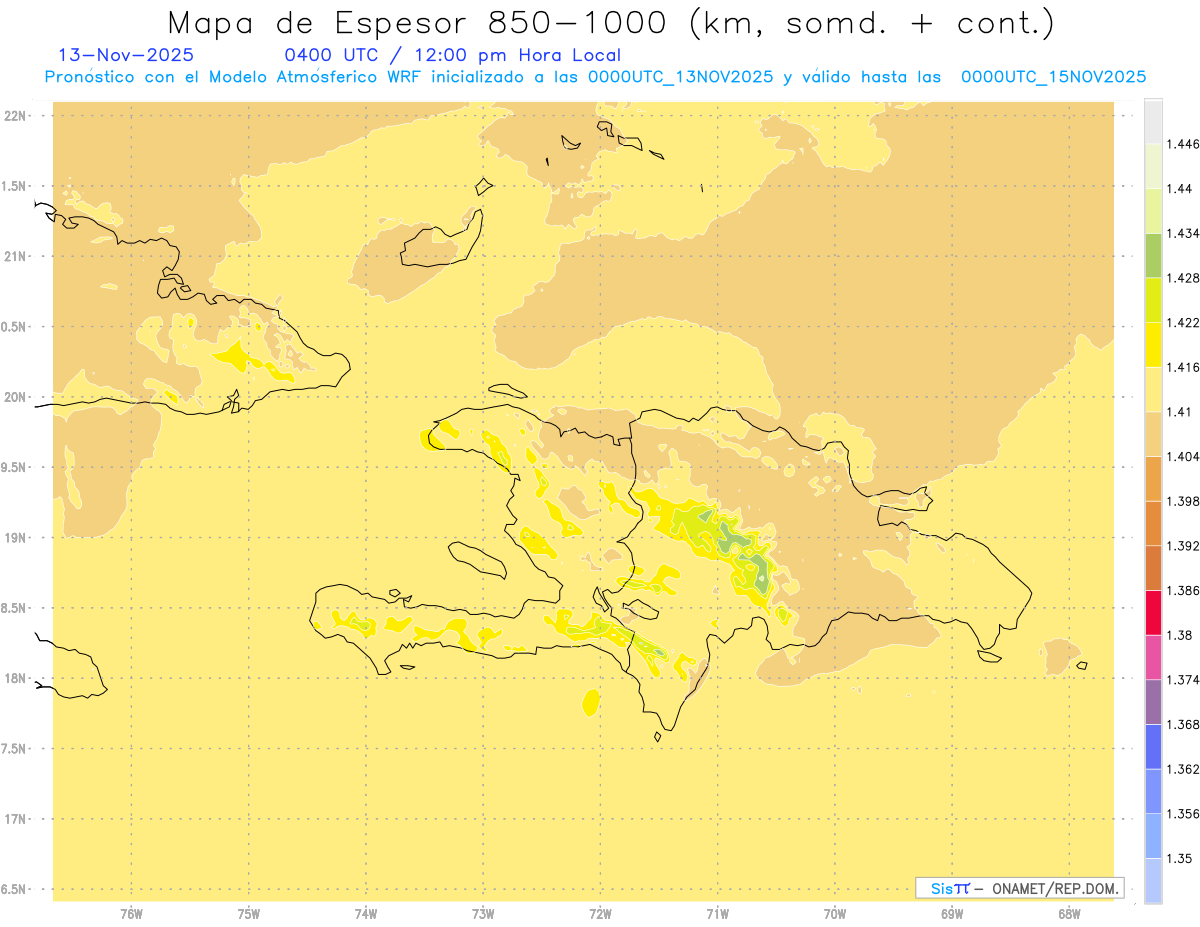Click legend value '1.35'
This screenshot has height=927, width=1200.
(1180, 858)
